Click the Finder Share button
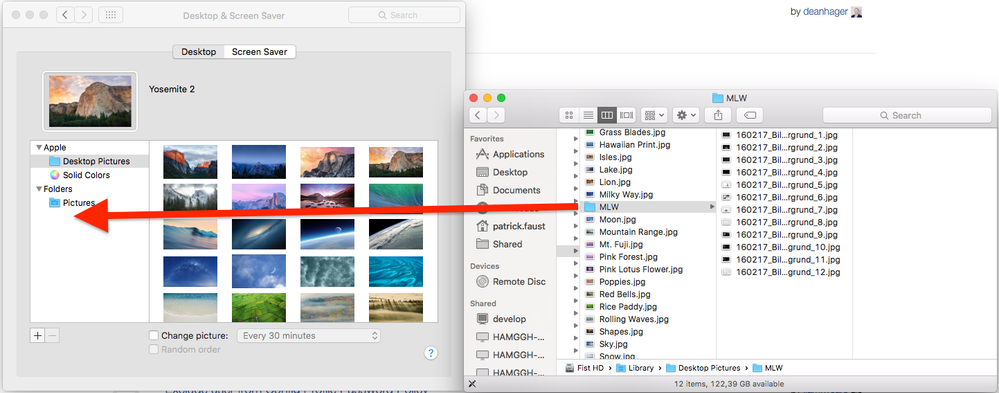The width and height of the screenshot is (999, 393). 718,115
